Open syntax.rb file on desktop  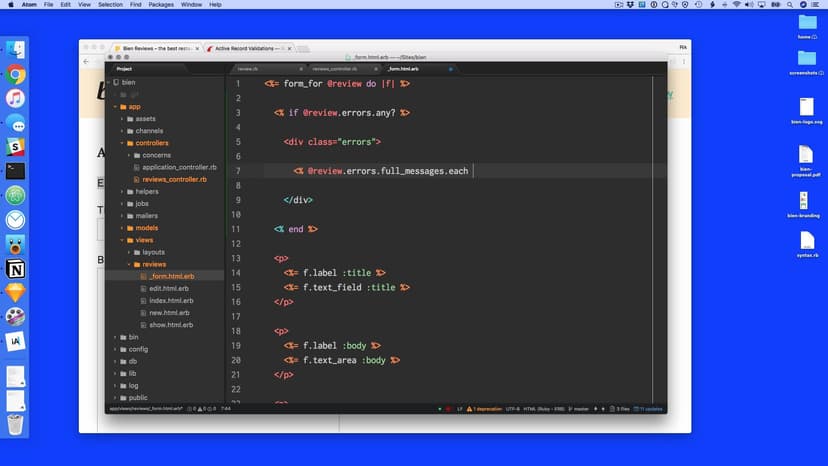coord(806,244)
